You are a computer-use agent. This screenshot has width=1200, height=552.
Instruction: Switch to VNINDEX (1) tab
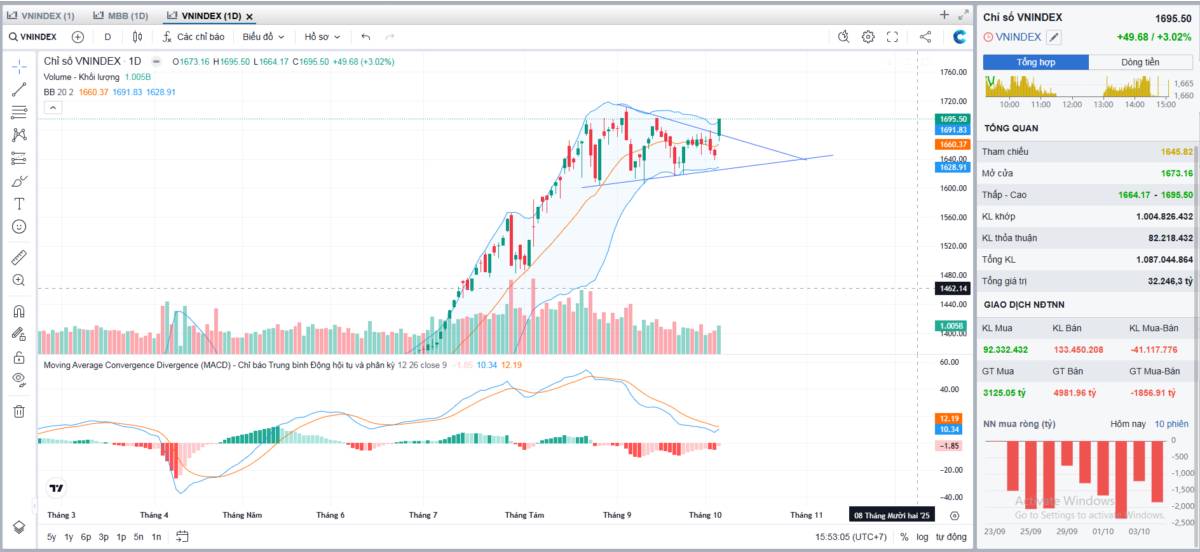point(41,16)
